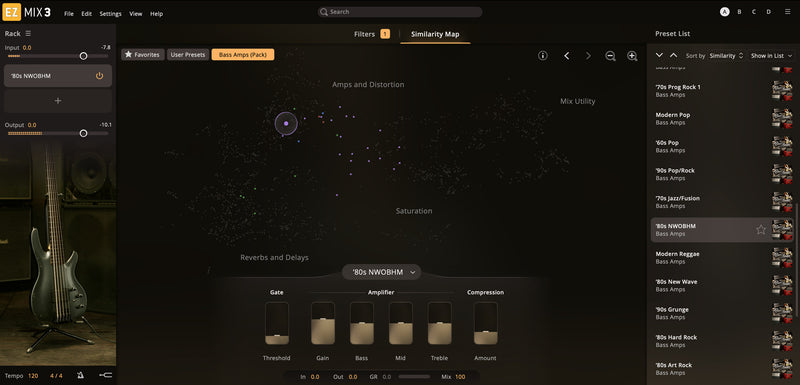Adjust the Gate Threshold control
This screenshot has height=385, width=800.
tap(277, 323)
